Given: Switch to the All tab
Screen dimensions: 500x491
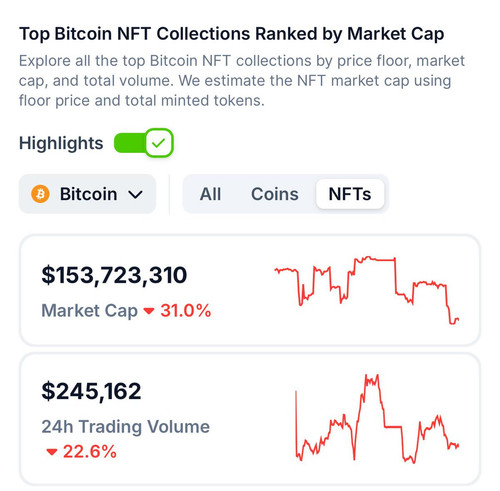Looking at the screenshot, I should pos(210,194).
